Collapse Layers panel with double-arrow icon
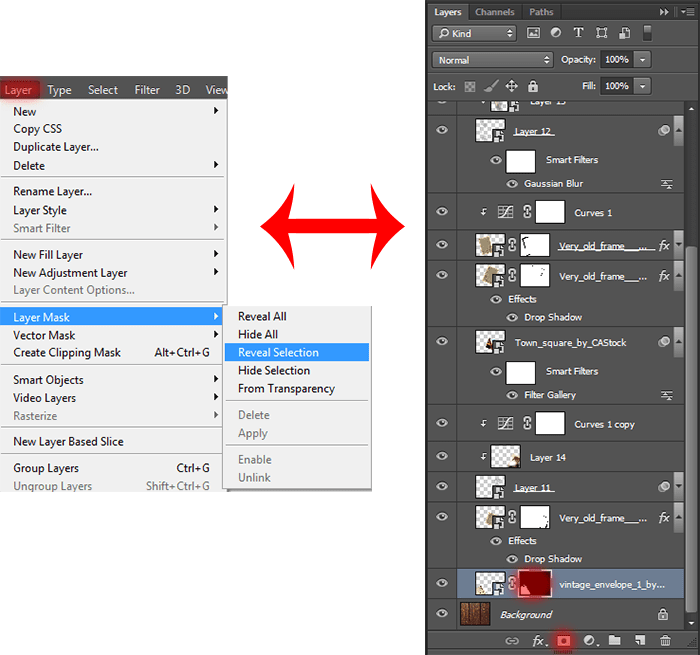Screen dimensions: 700x655 (664, 12)
